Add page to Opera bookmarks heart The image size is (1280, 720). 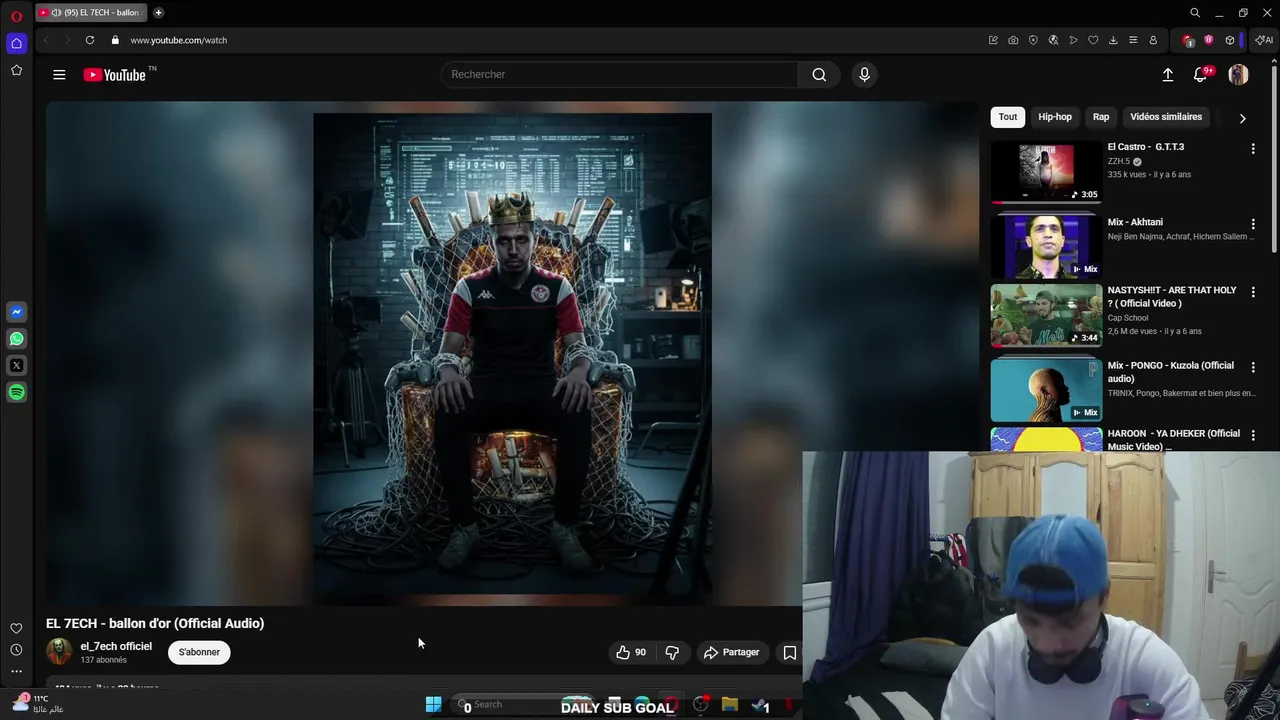click(x=1093, y=40)
